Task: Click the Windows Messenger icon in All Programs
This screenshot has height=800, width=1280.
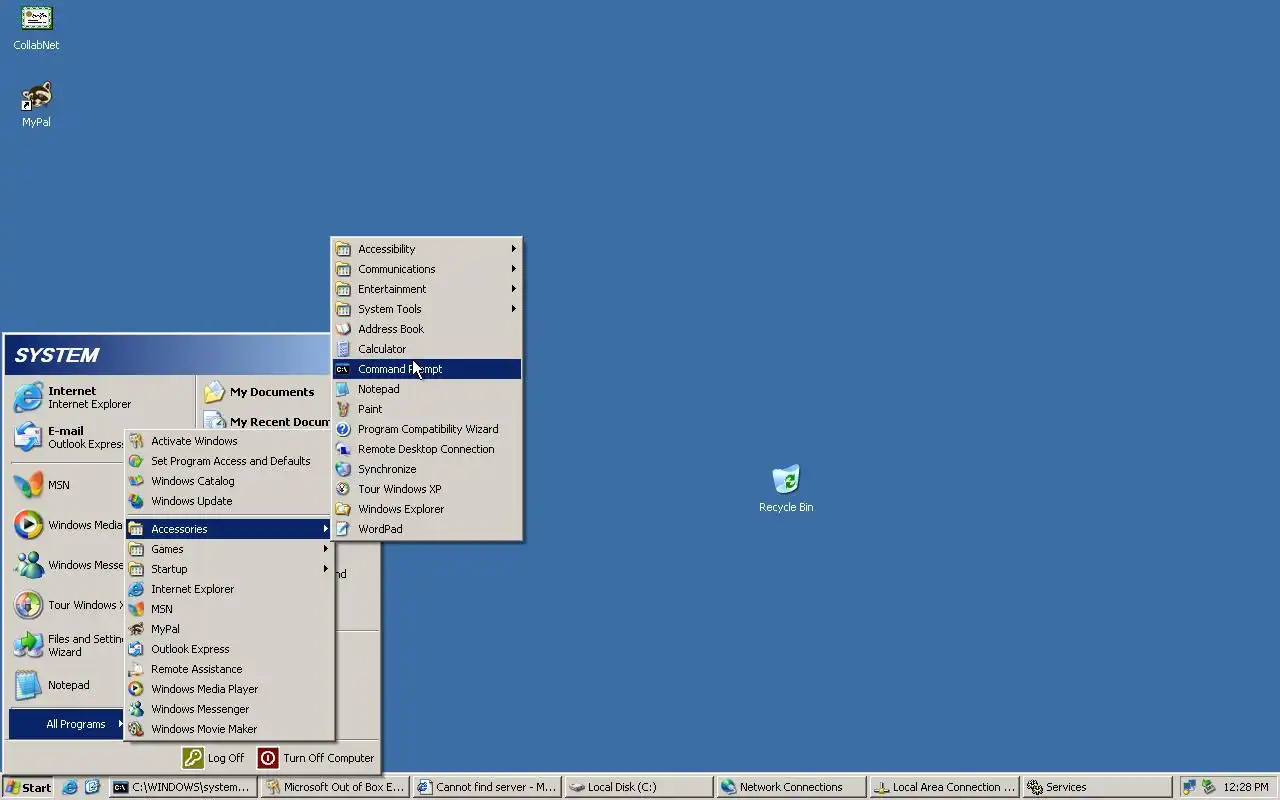Action: tap(136, 709)
